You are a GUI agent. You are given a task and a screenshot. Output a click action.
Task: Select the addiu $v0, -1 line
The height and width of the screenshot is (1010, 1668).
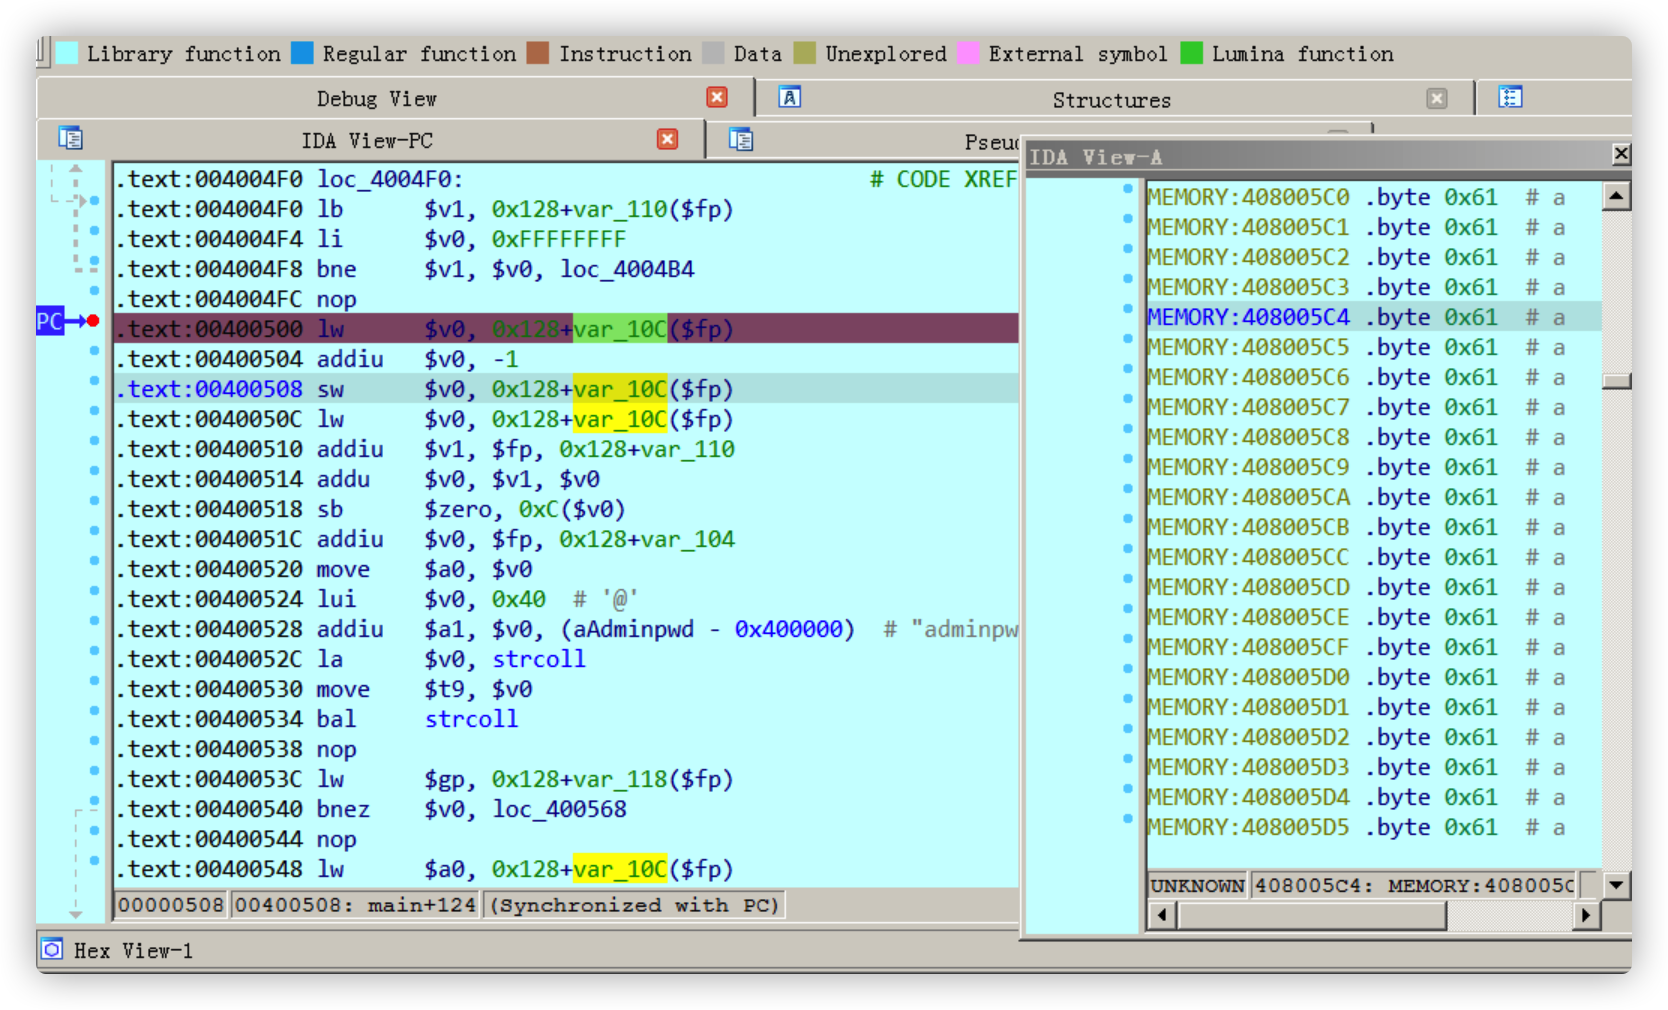point(566,359)
